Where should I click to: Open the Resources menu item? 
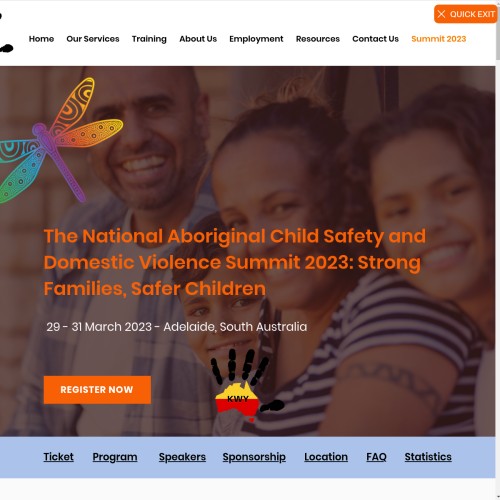pos(318,39)
